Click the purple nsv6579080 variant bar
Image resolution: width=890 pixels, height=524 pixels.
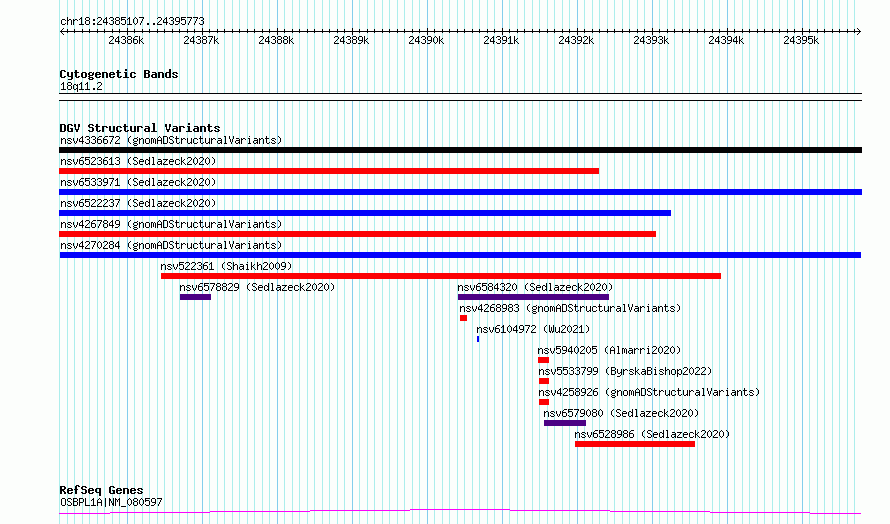point(565,423)
